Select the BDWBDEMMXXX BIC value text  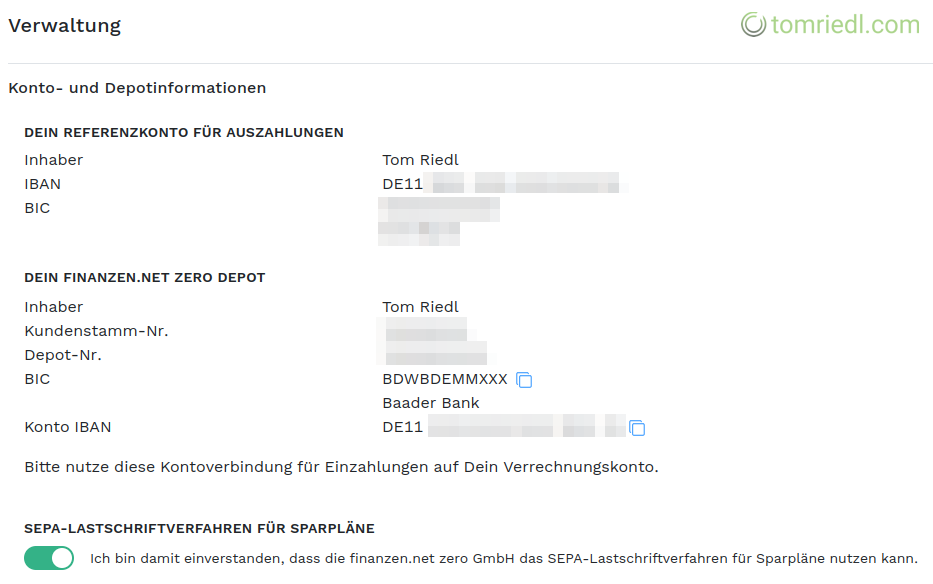tap(445, 379)
